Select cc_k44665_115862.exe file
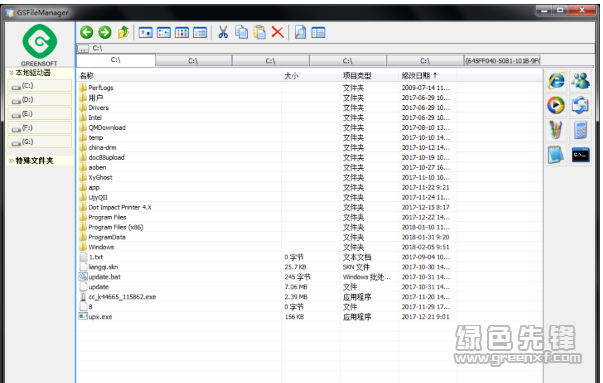The width and height of the screenshot is (603, 383). click(122, 297)
